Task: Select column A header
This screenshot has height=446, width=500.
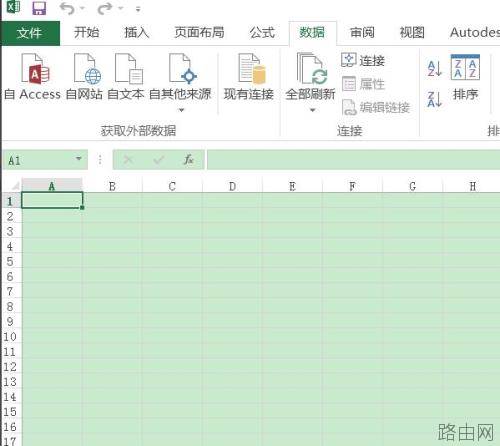Action: point(52,186)
